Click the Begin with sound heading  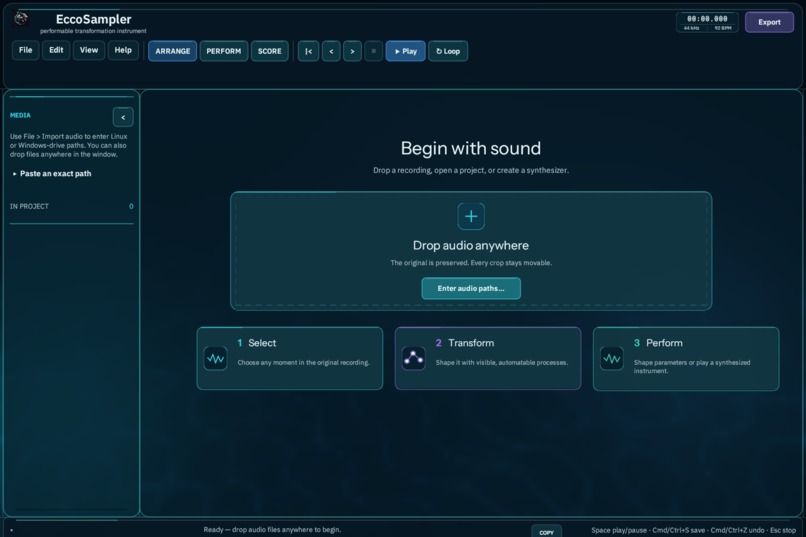tap(471, 148)
